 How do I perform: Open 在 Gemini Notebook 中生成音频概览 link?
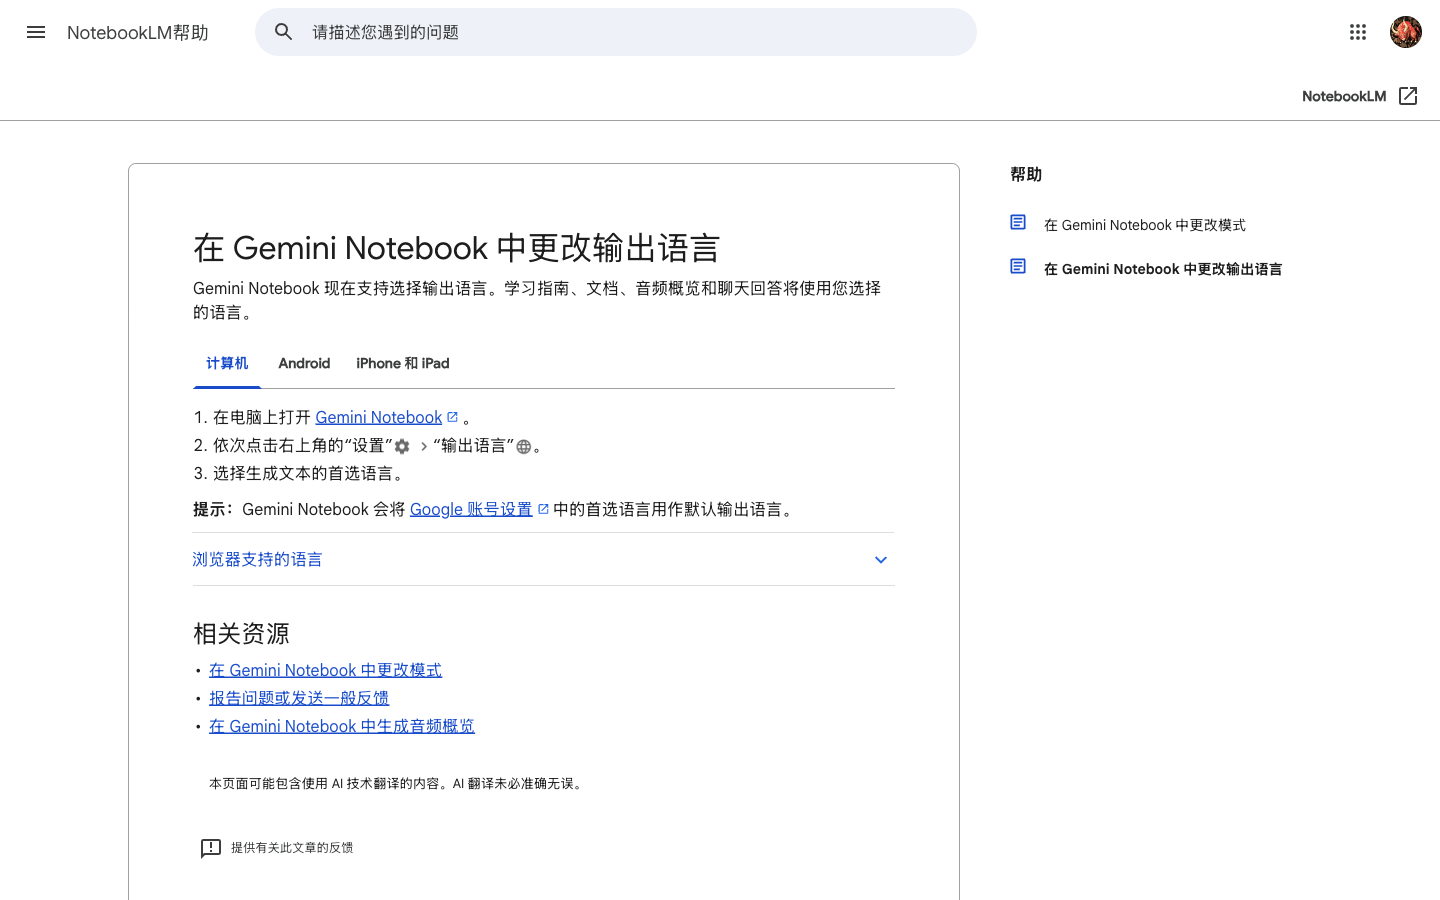[x=342, y=726]
